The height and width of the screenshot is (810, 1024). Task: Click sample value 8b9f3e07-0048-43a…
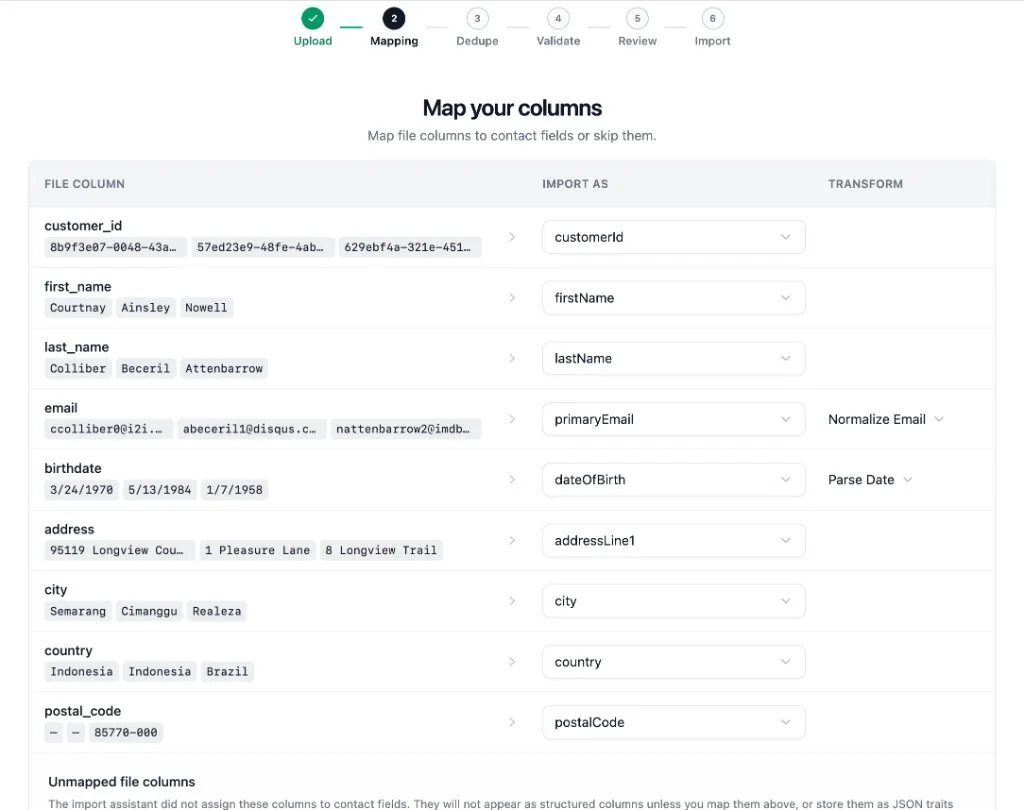click(116, 248)
